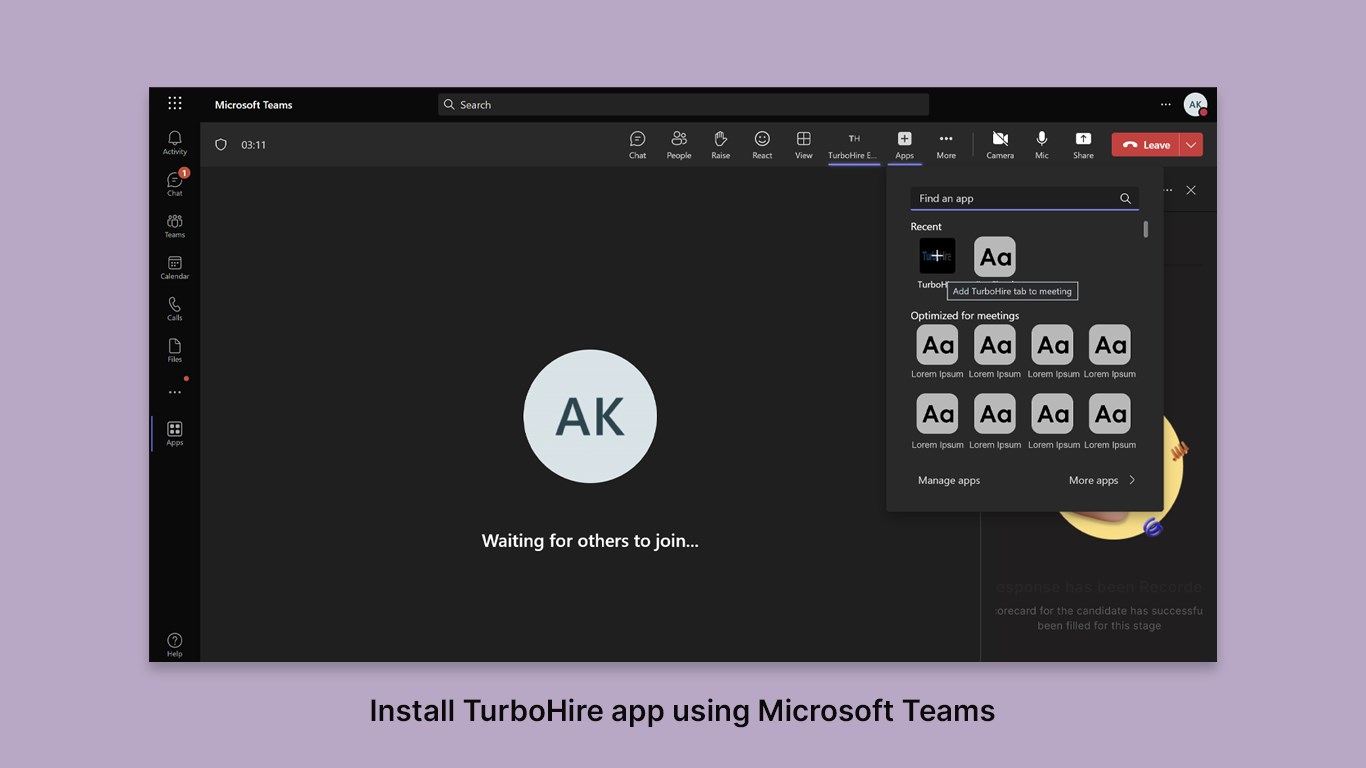Click the 03:11 meeting timer

pos(254,145)
